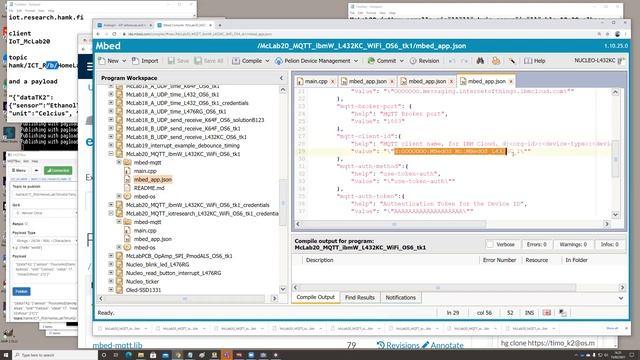Close the main.cpp tab
Image resolution: width=640 pixels, height=360 pixels.
point(332,82)
